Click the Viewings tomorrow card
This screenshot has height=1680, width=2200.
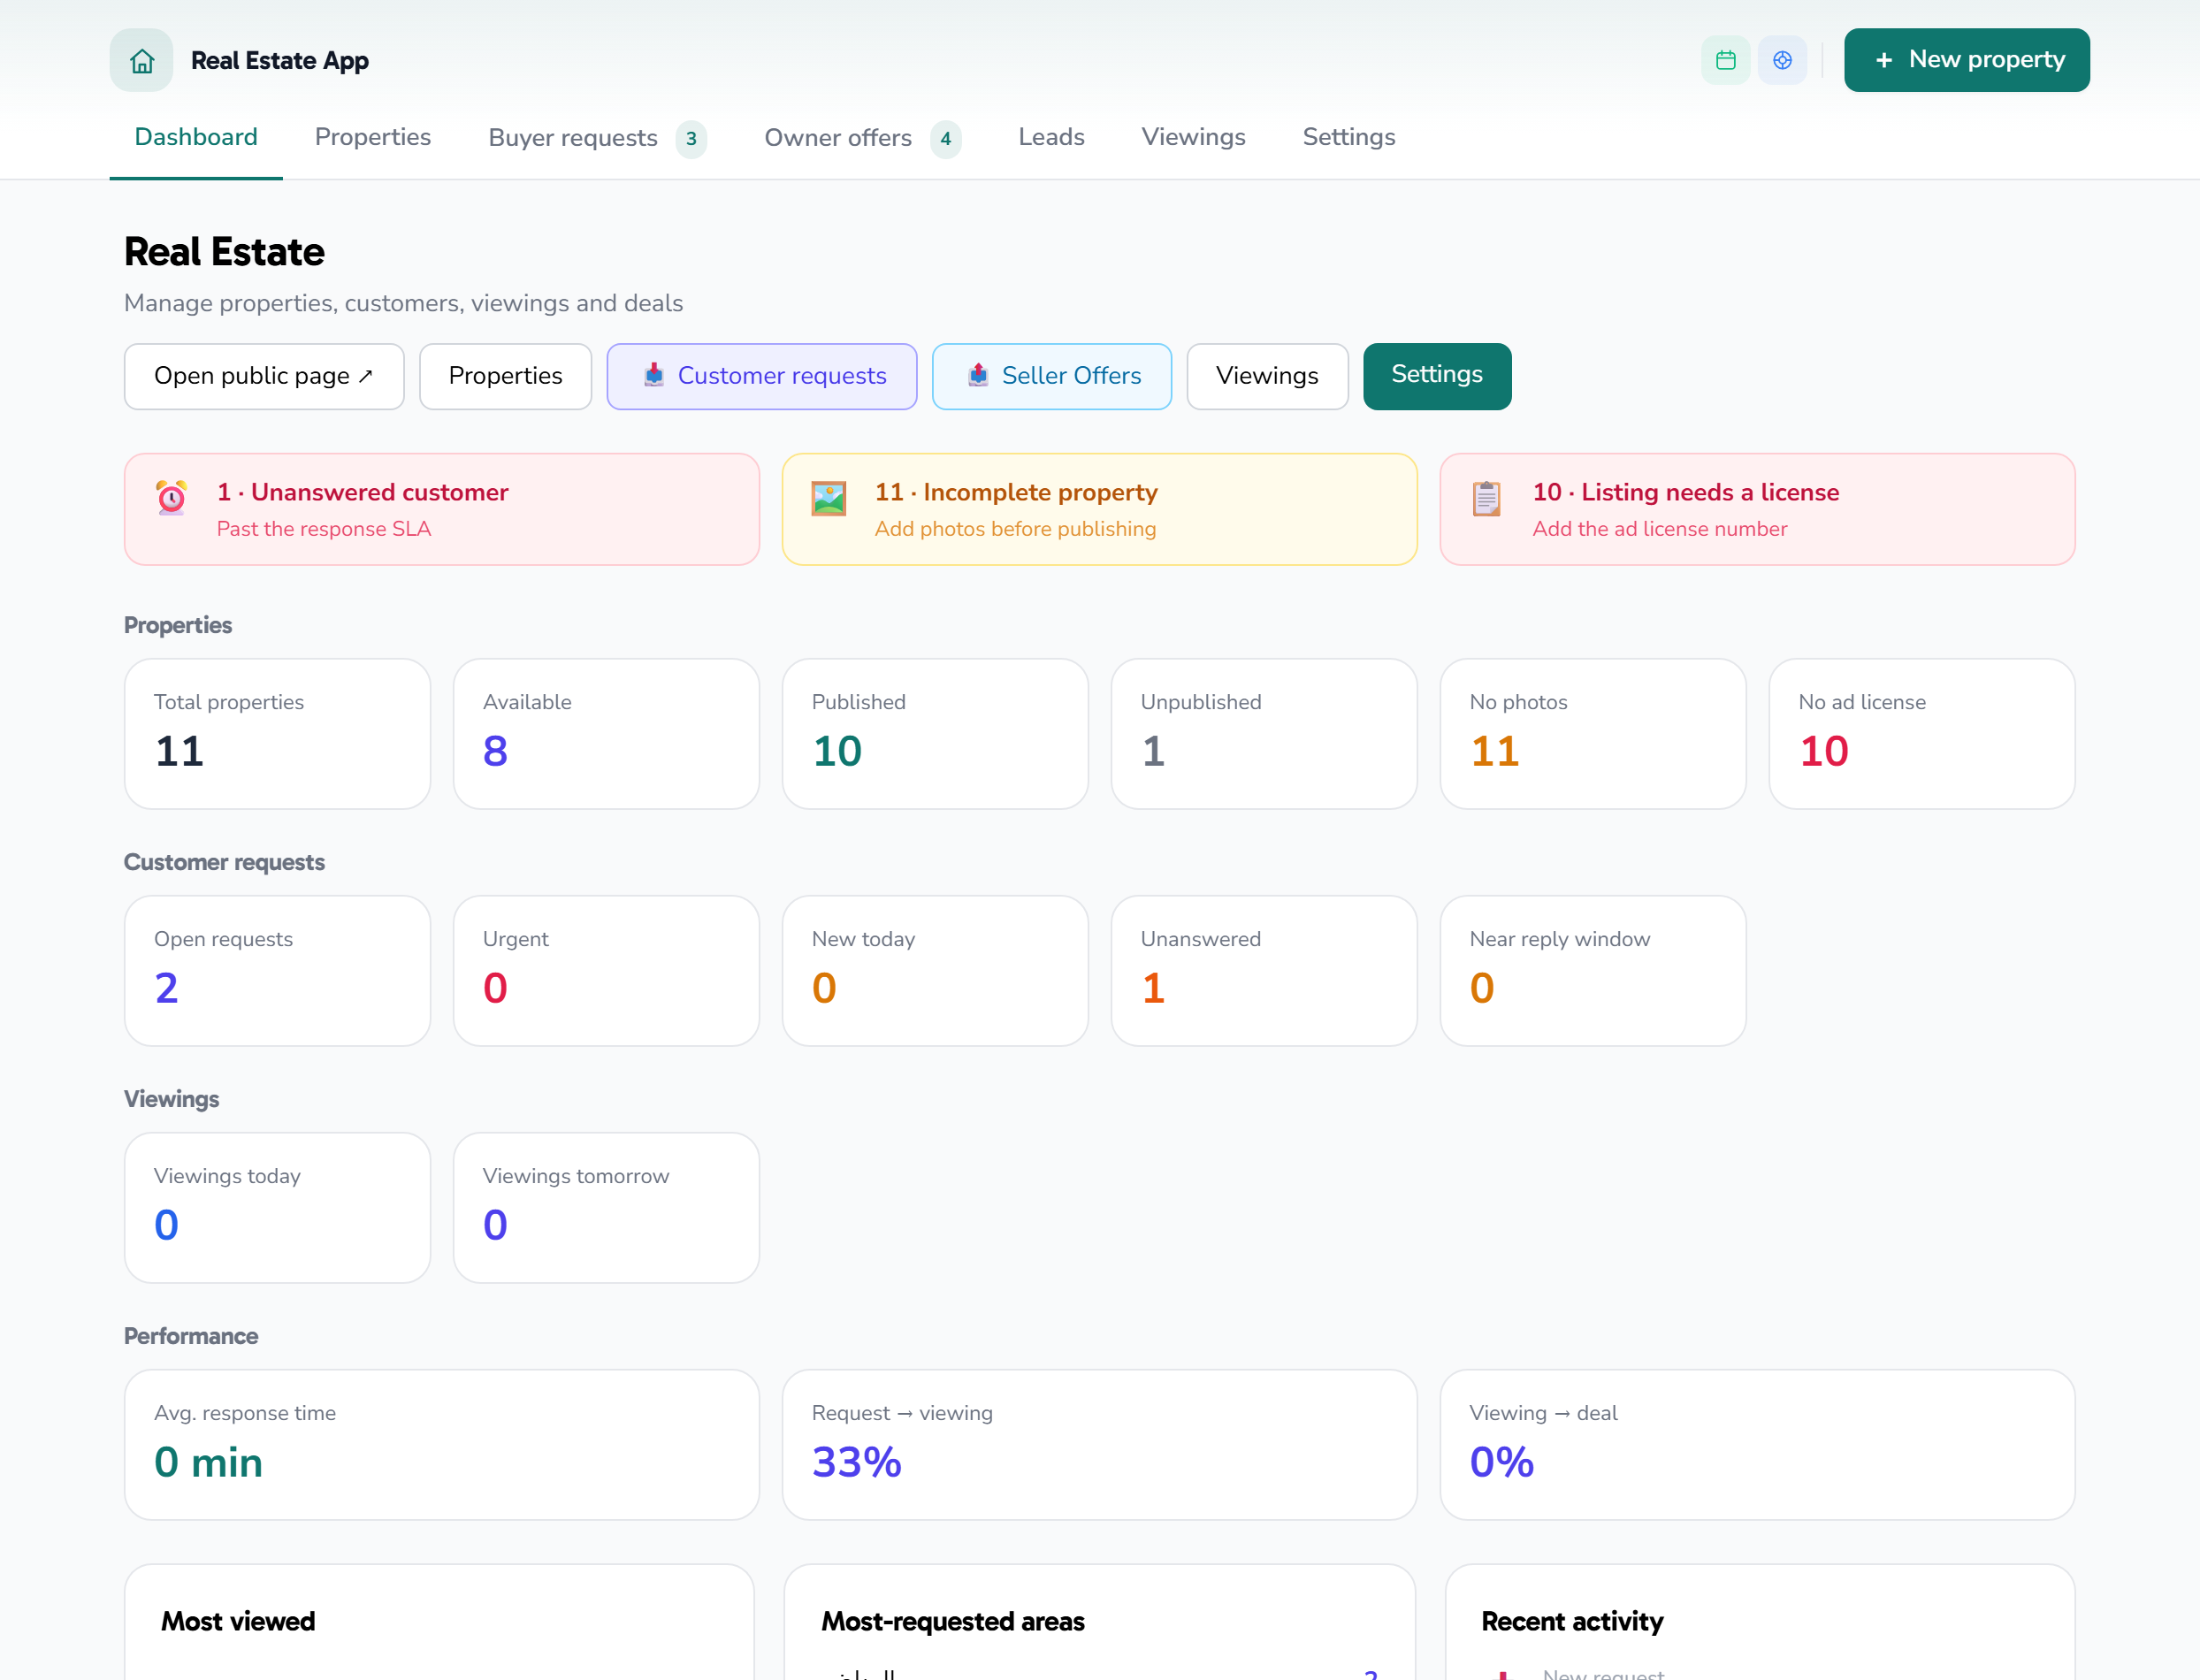click(606, 1208)
